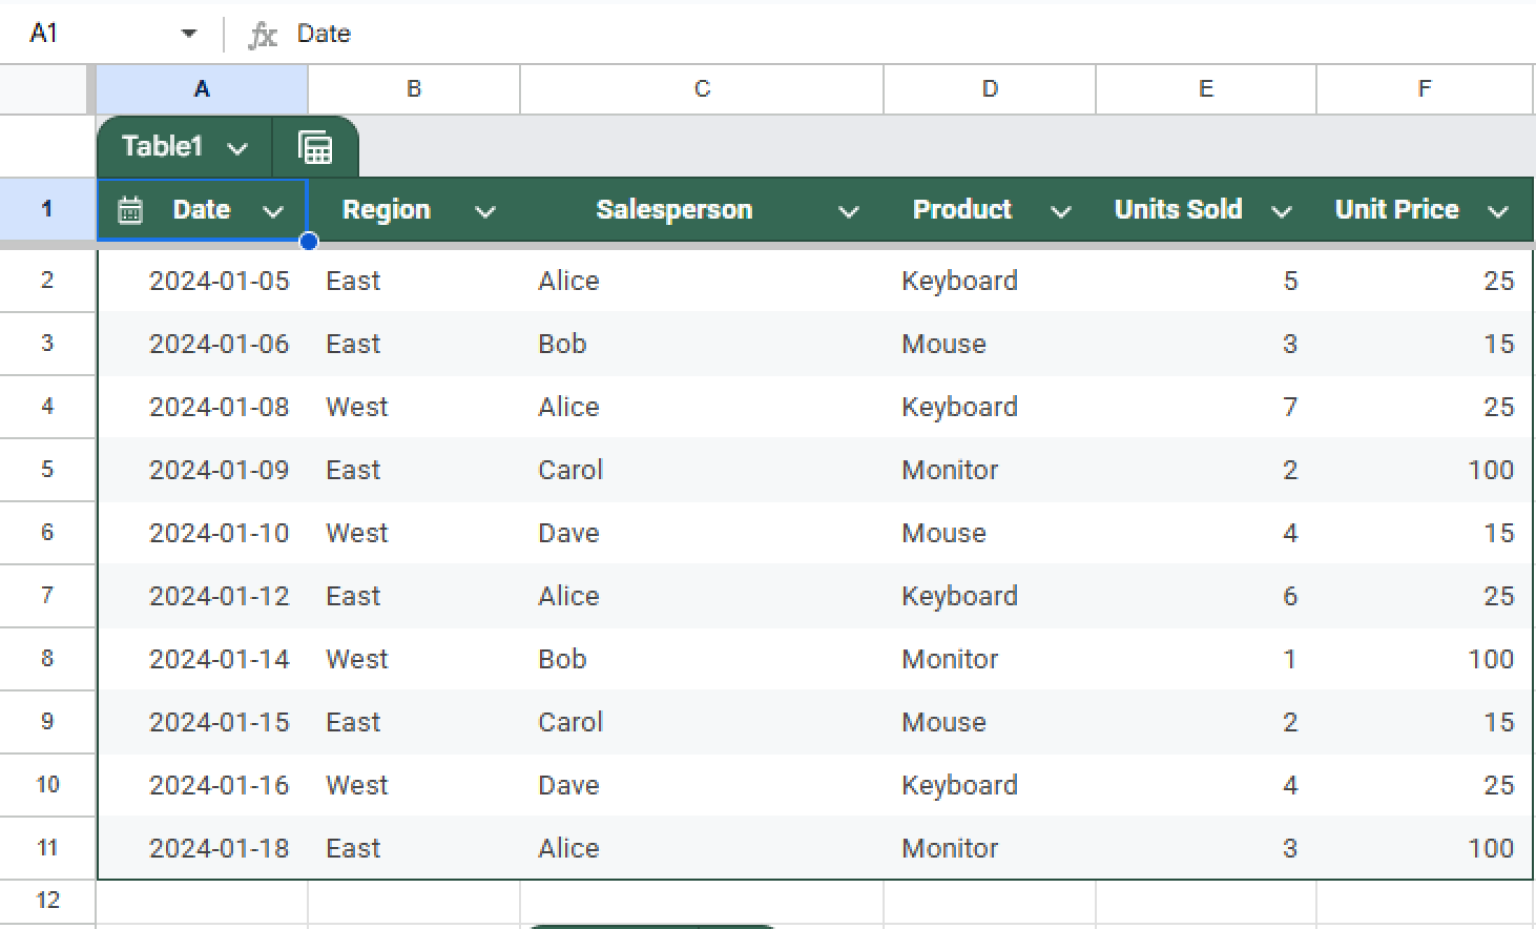Click the Monitor cell in Carol's row 5

[949, 470]
